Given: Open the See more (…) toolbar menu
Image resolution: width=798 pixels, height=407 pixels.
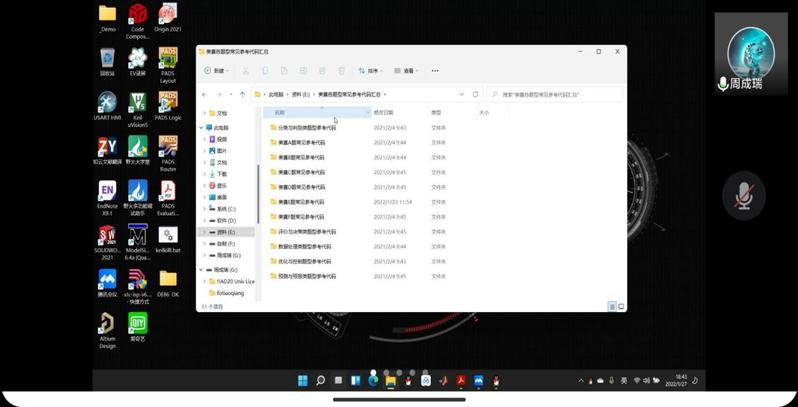Looking at the screenshot, I should coord(435,71).
